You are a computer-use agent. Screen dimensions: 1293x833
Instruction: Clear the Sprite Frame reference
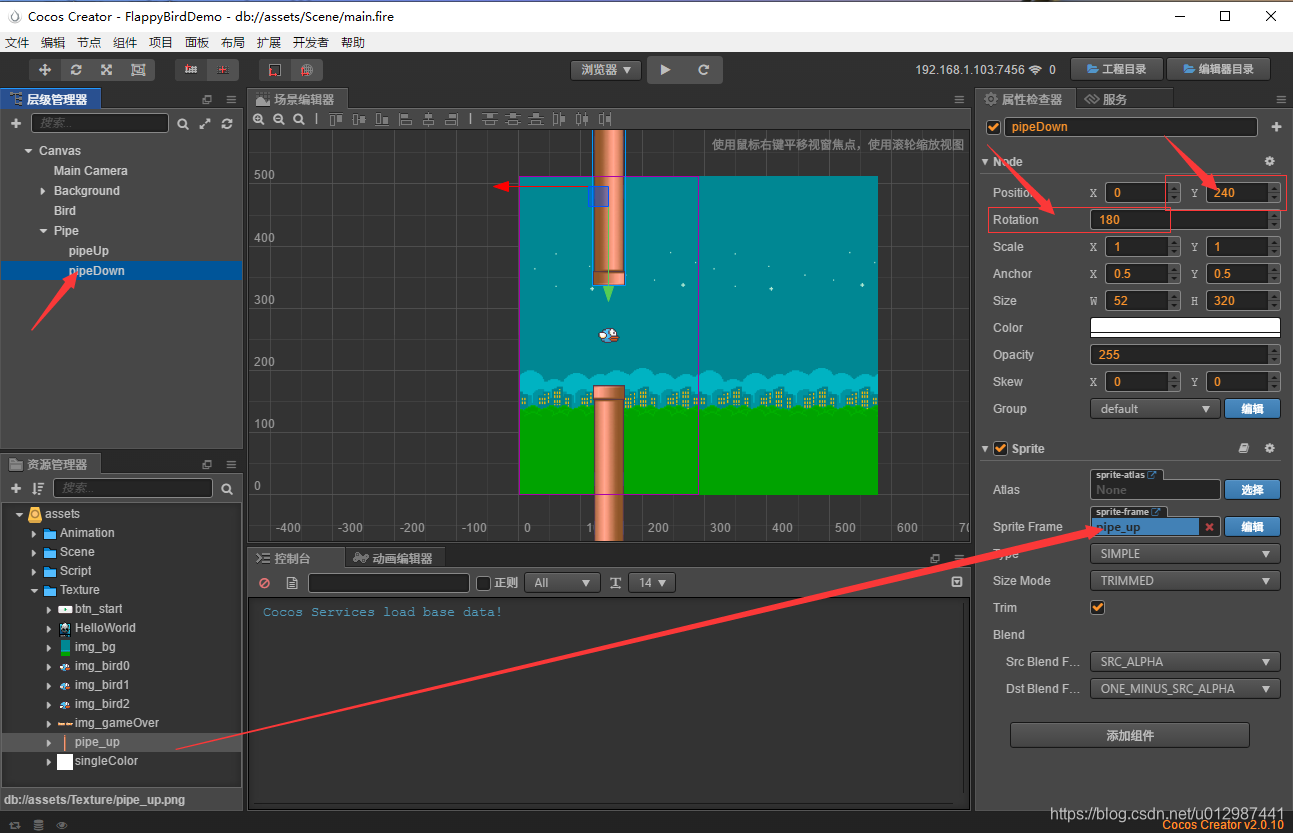point(1209,527)
